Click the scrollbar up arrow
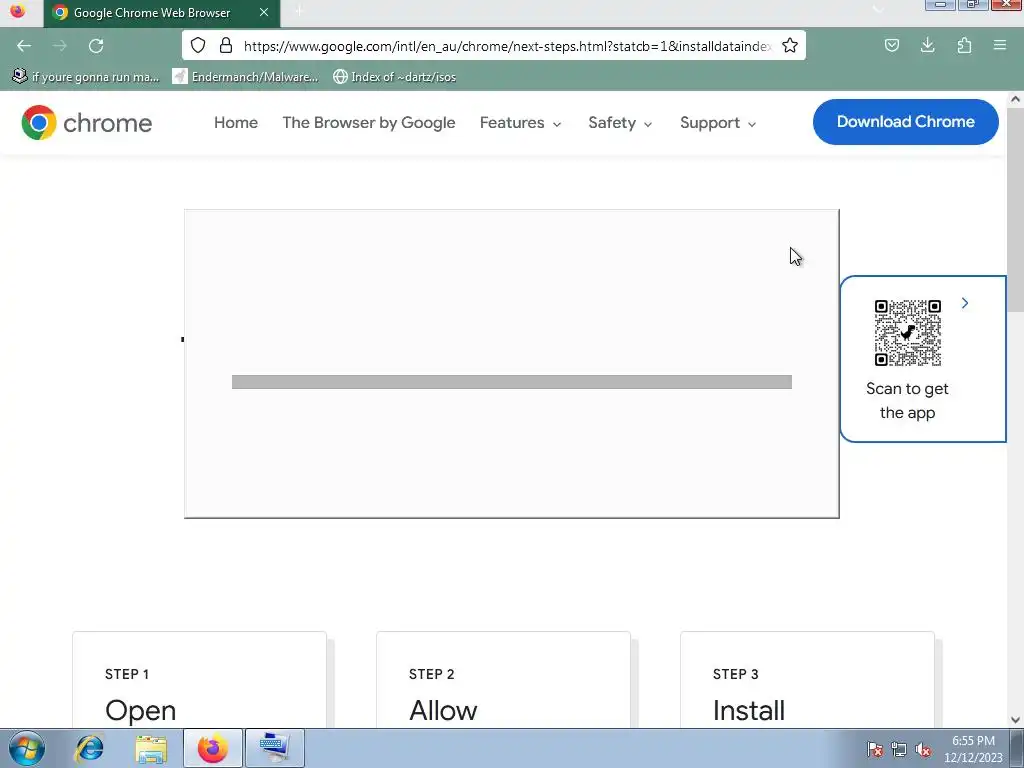1024x768 pixels. point(1015,99)
